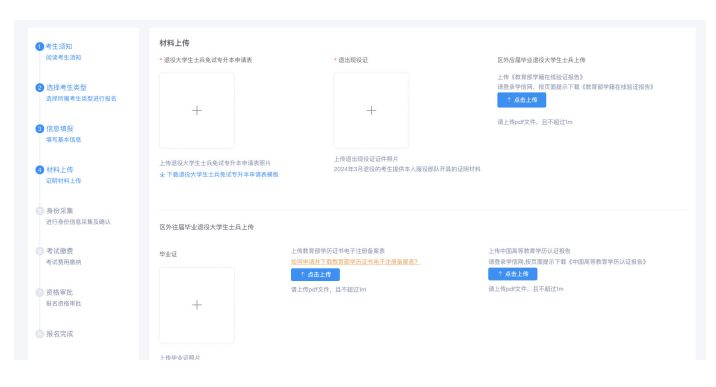
Task: Click 请上传pdf文件 hint under 学籍在线验证报告 upload
Action: [535, 122]
